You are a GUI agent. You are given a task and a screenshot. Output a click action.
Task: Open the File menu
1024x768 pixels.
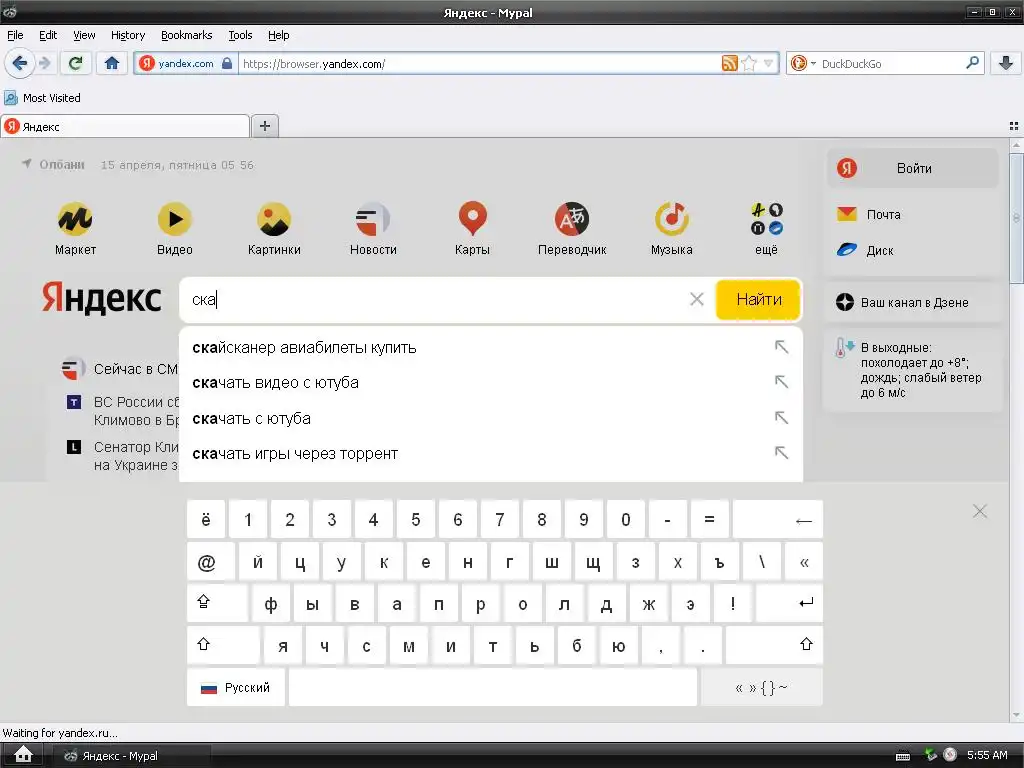15,35
